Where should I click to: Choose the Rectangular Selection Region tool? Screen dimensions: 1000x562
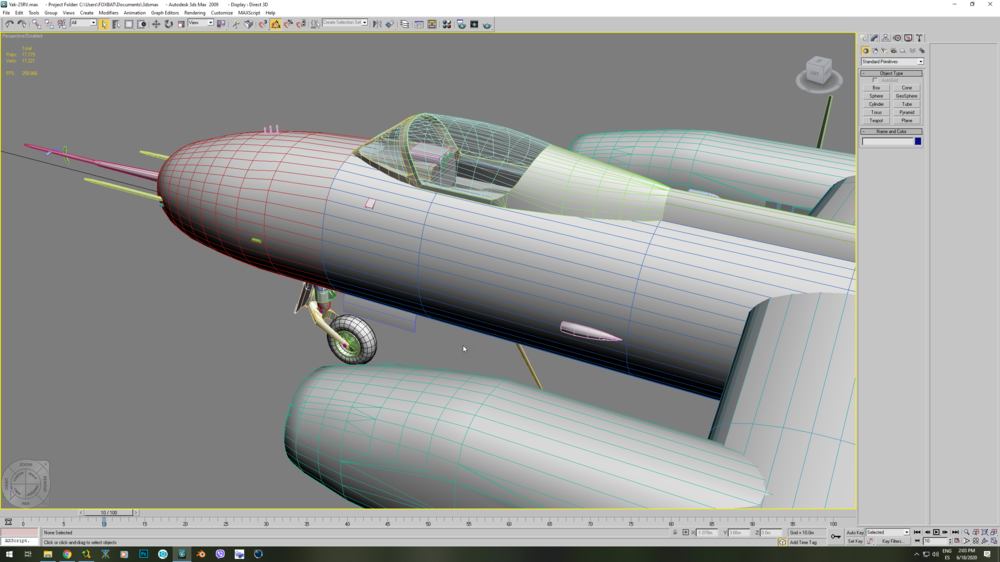click(x=129, y=24)
